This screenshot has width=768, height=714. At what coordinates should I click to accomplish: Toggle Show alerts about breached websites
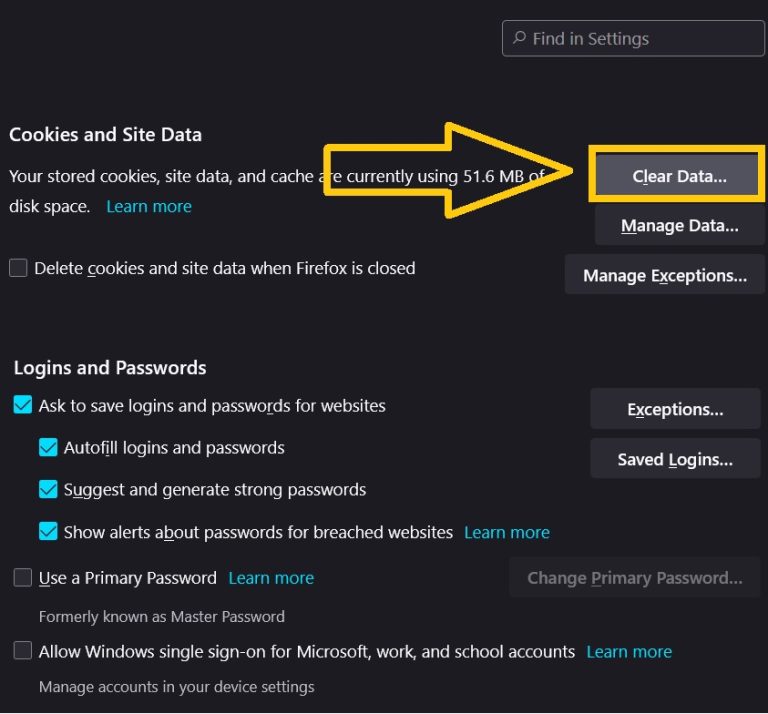(x=48, y=531)
